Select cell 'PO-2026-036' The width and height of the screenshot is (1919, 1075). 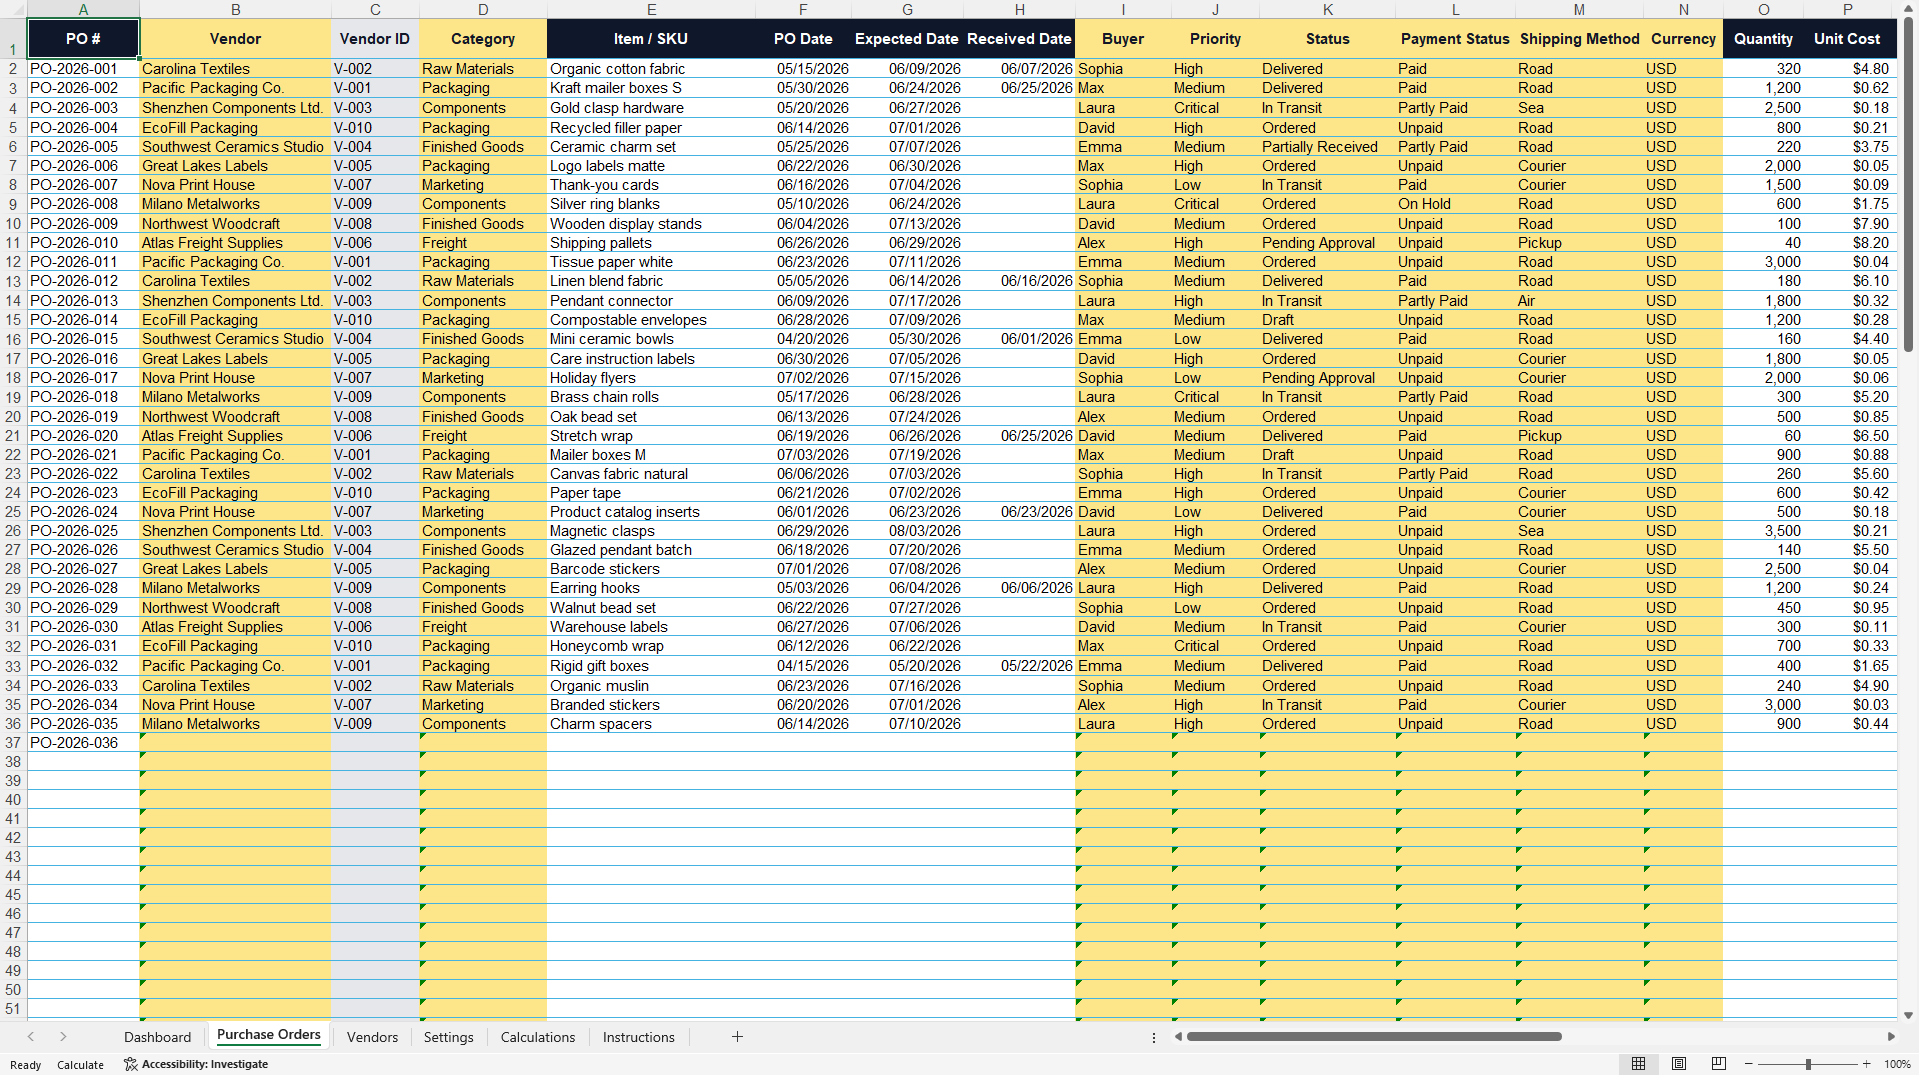point(83,743)
